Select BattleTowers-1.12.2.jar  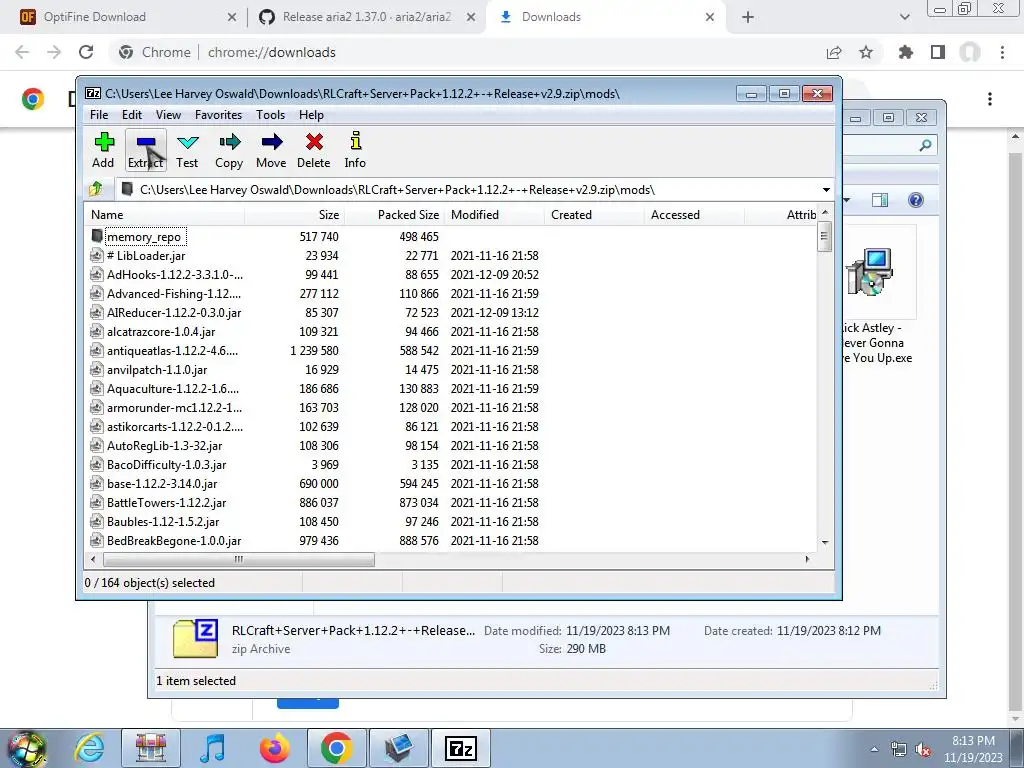(x=167, y=502)
